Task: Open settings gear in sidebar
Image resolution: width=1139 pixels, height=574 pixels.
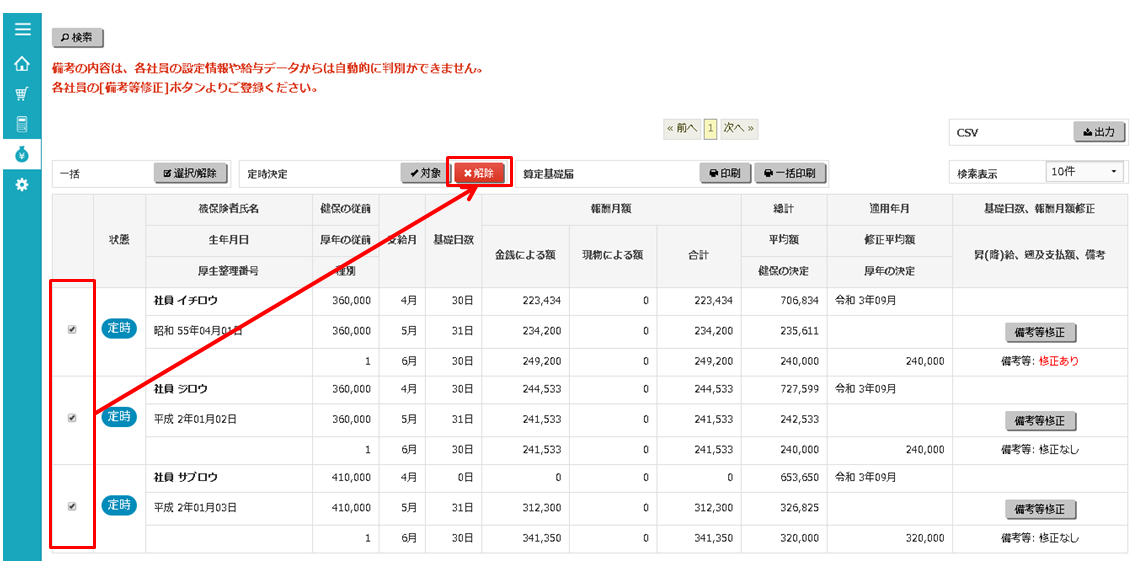Action: (x=22, y=186)
